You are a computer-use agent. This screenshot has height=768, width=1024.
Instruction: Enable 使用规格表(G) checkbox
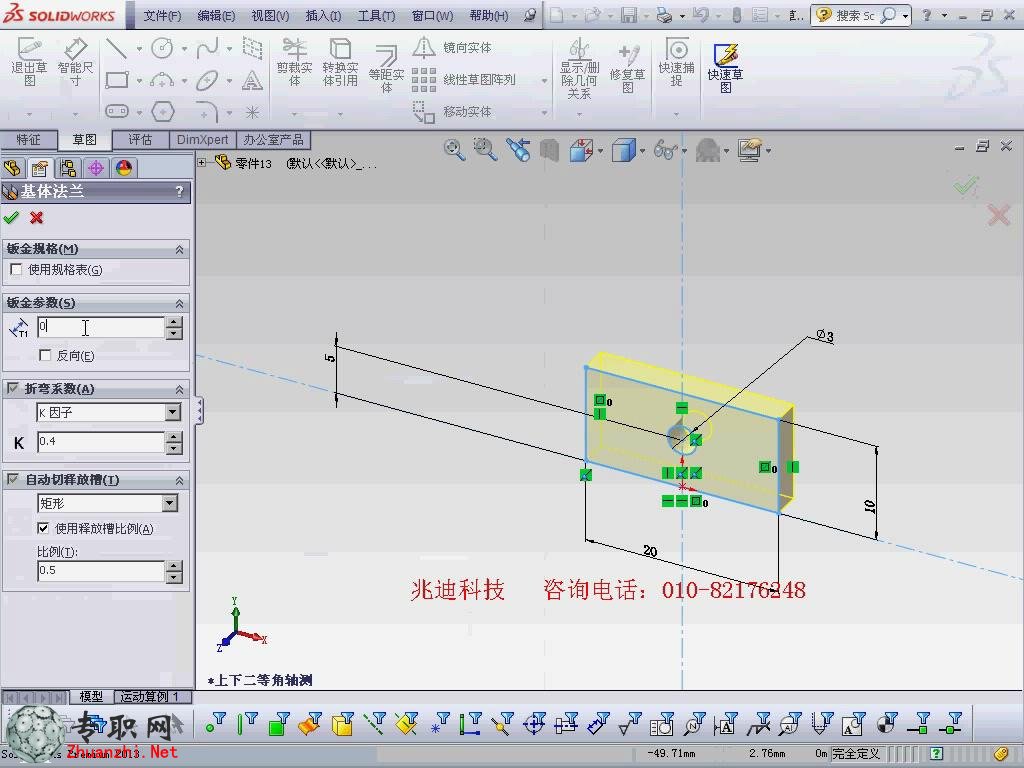pos(16,269)
